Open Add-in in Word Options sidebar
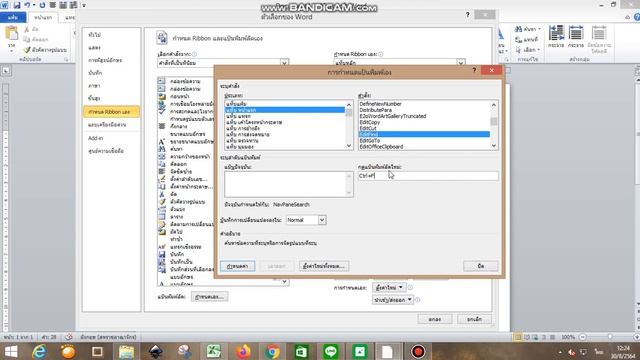 (x=96, y=138)
